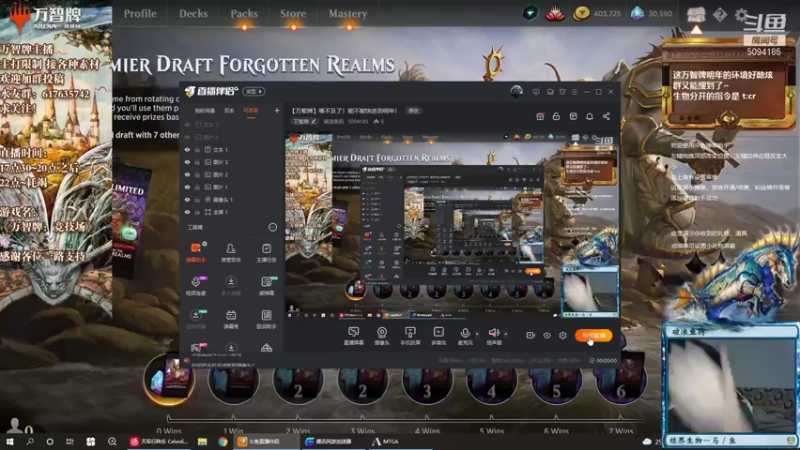The image size is (800, 450).
Task: Open File Explorer from the taskbar
Action: click(x=203, y=441)
